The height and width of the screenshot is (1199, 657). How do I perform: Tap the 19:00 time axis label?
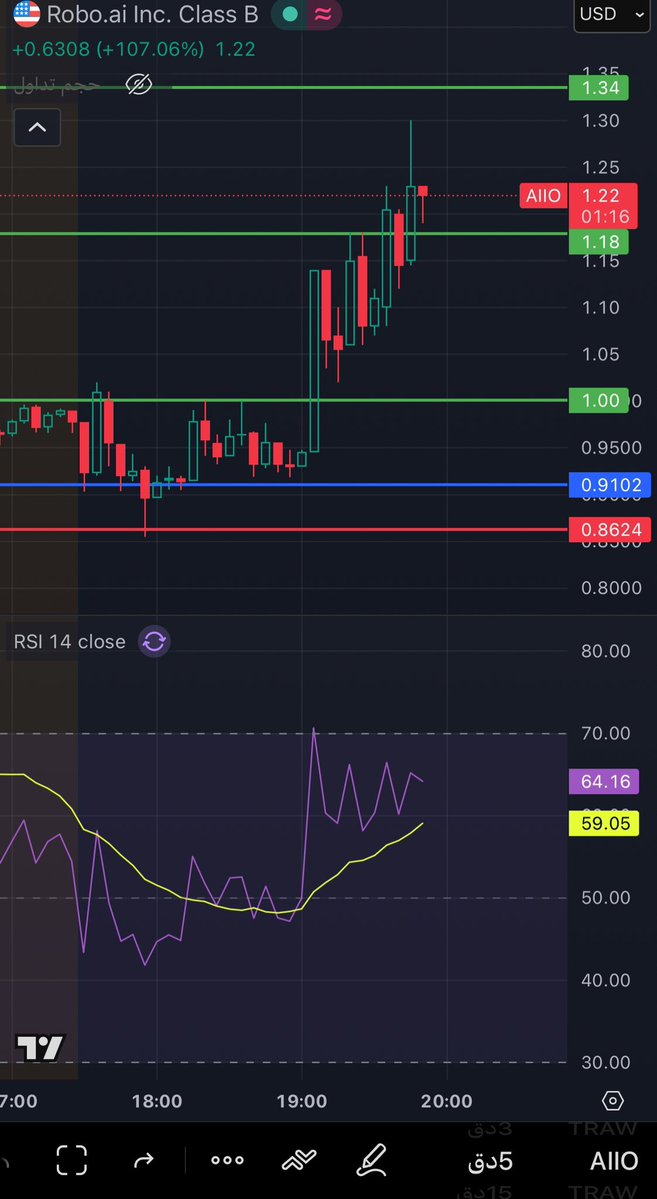tap(301, 1102)
